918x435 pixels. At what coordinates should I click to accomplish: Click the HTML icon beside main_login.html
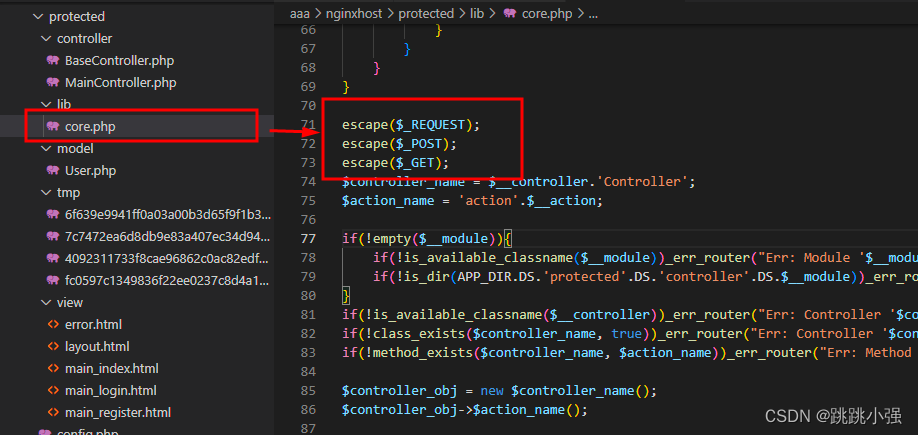coord(53,391)
